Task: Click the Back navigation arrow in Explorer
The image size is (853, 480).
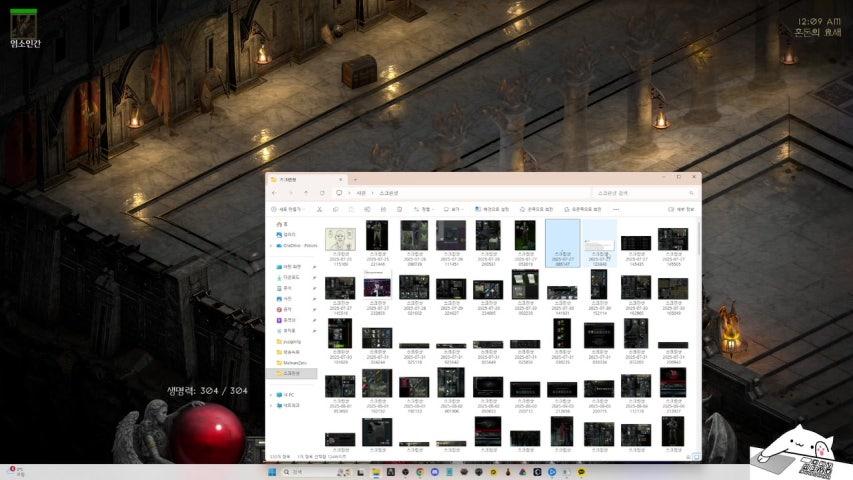Action: pyautogui.click(x=276, y=192)
